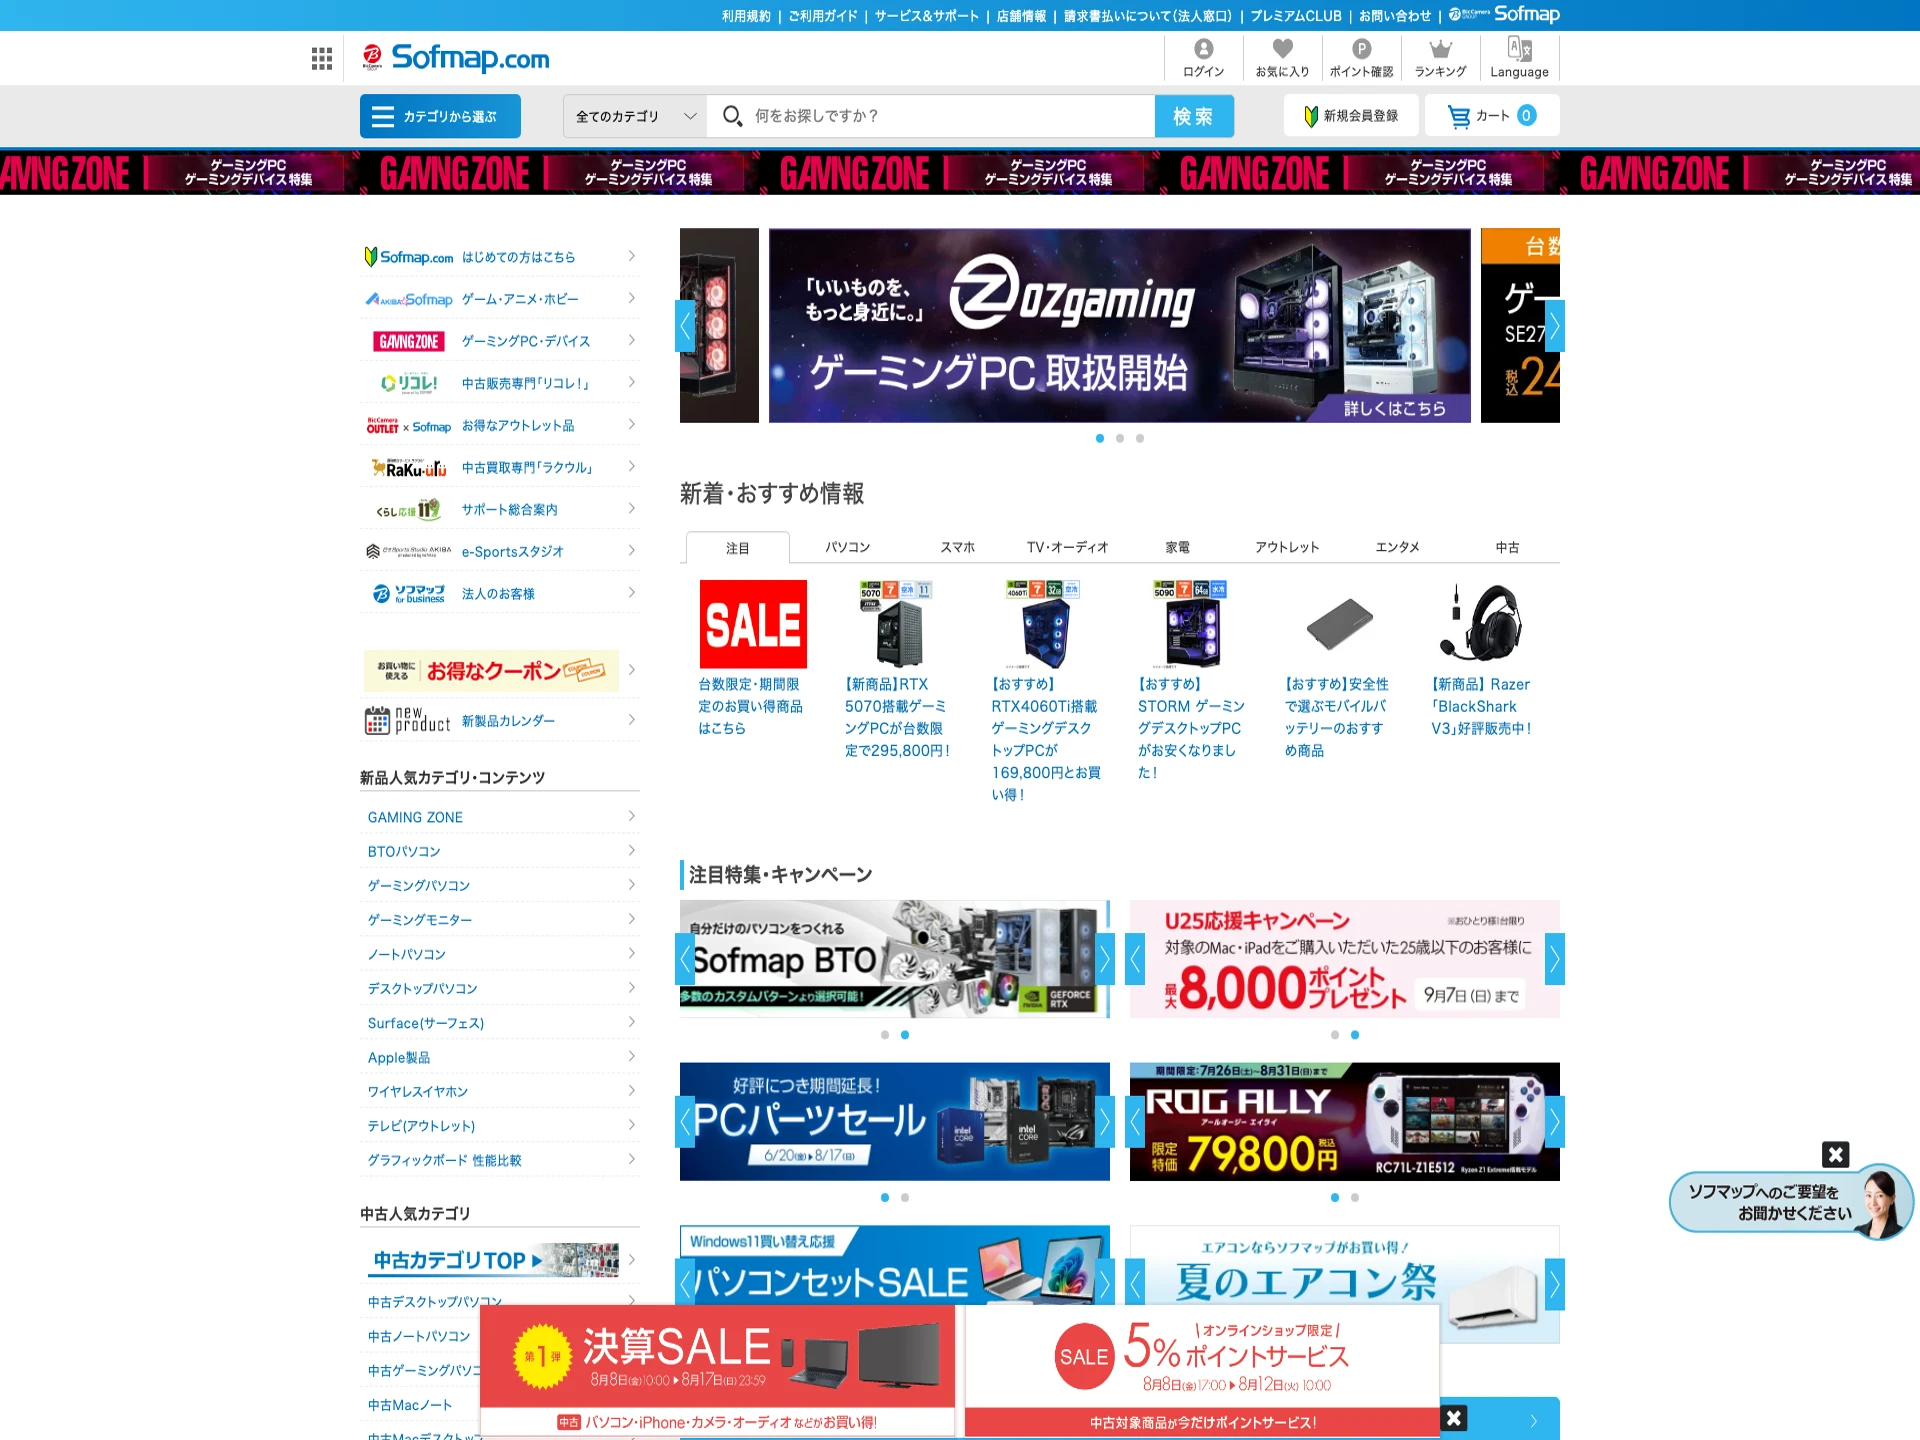
Task: Open Apple製品 category link
Action: point(500,1057)
